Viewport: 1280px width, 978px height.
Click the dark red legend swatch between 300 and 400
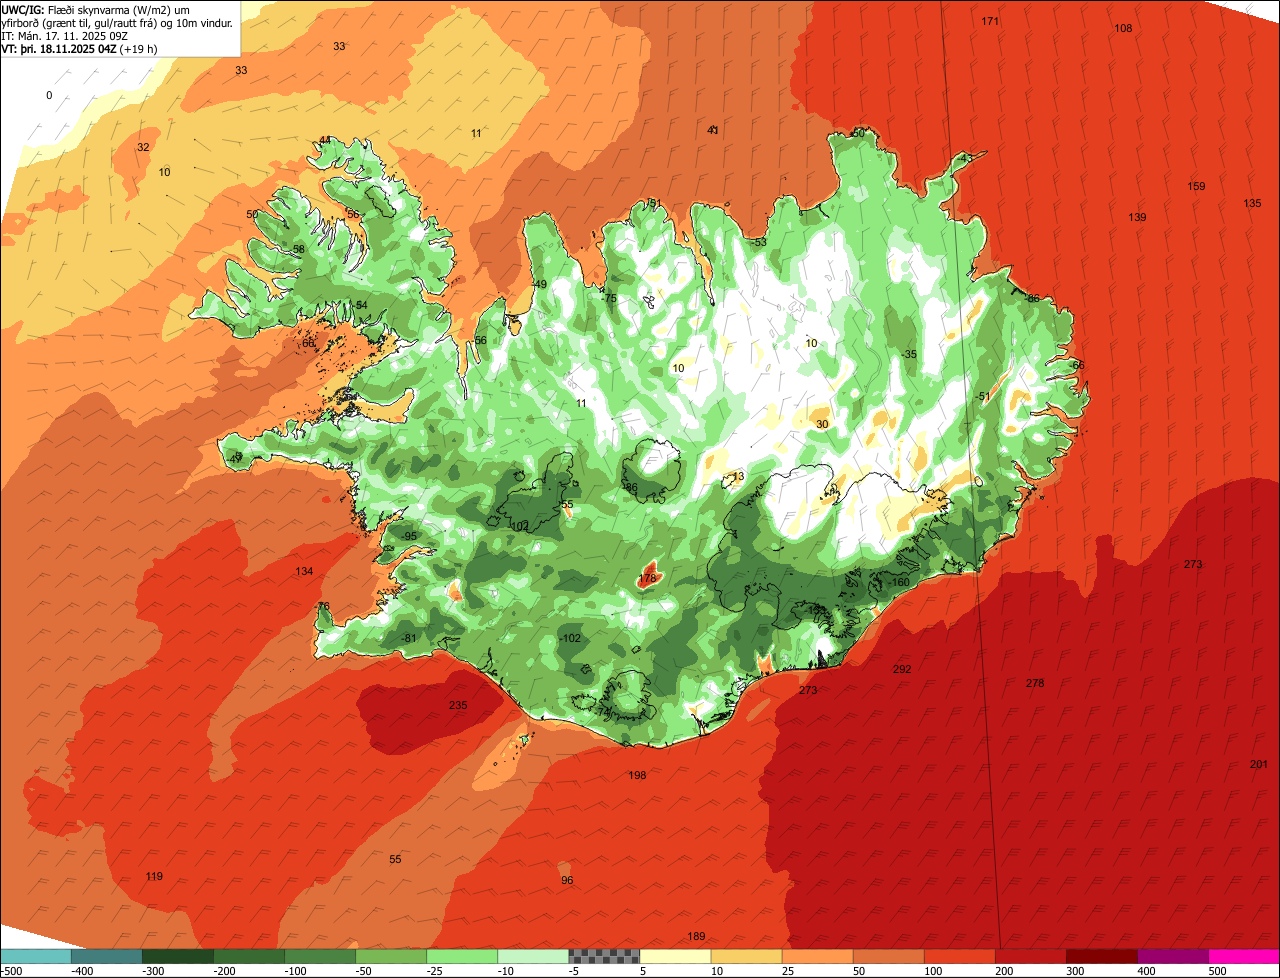[1102, 956]
